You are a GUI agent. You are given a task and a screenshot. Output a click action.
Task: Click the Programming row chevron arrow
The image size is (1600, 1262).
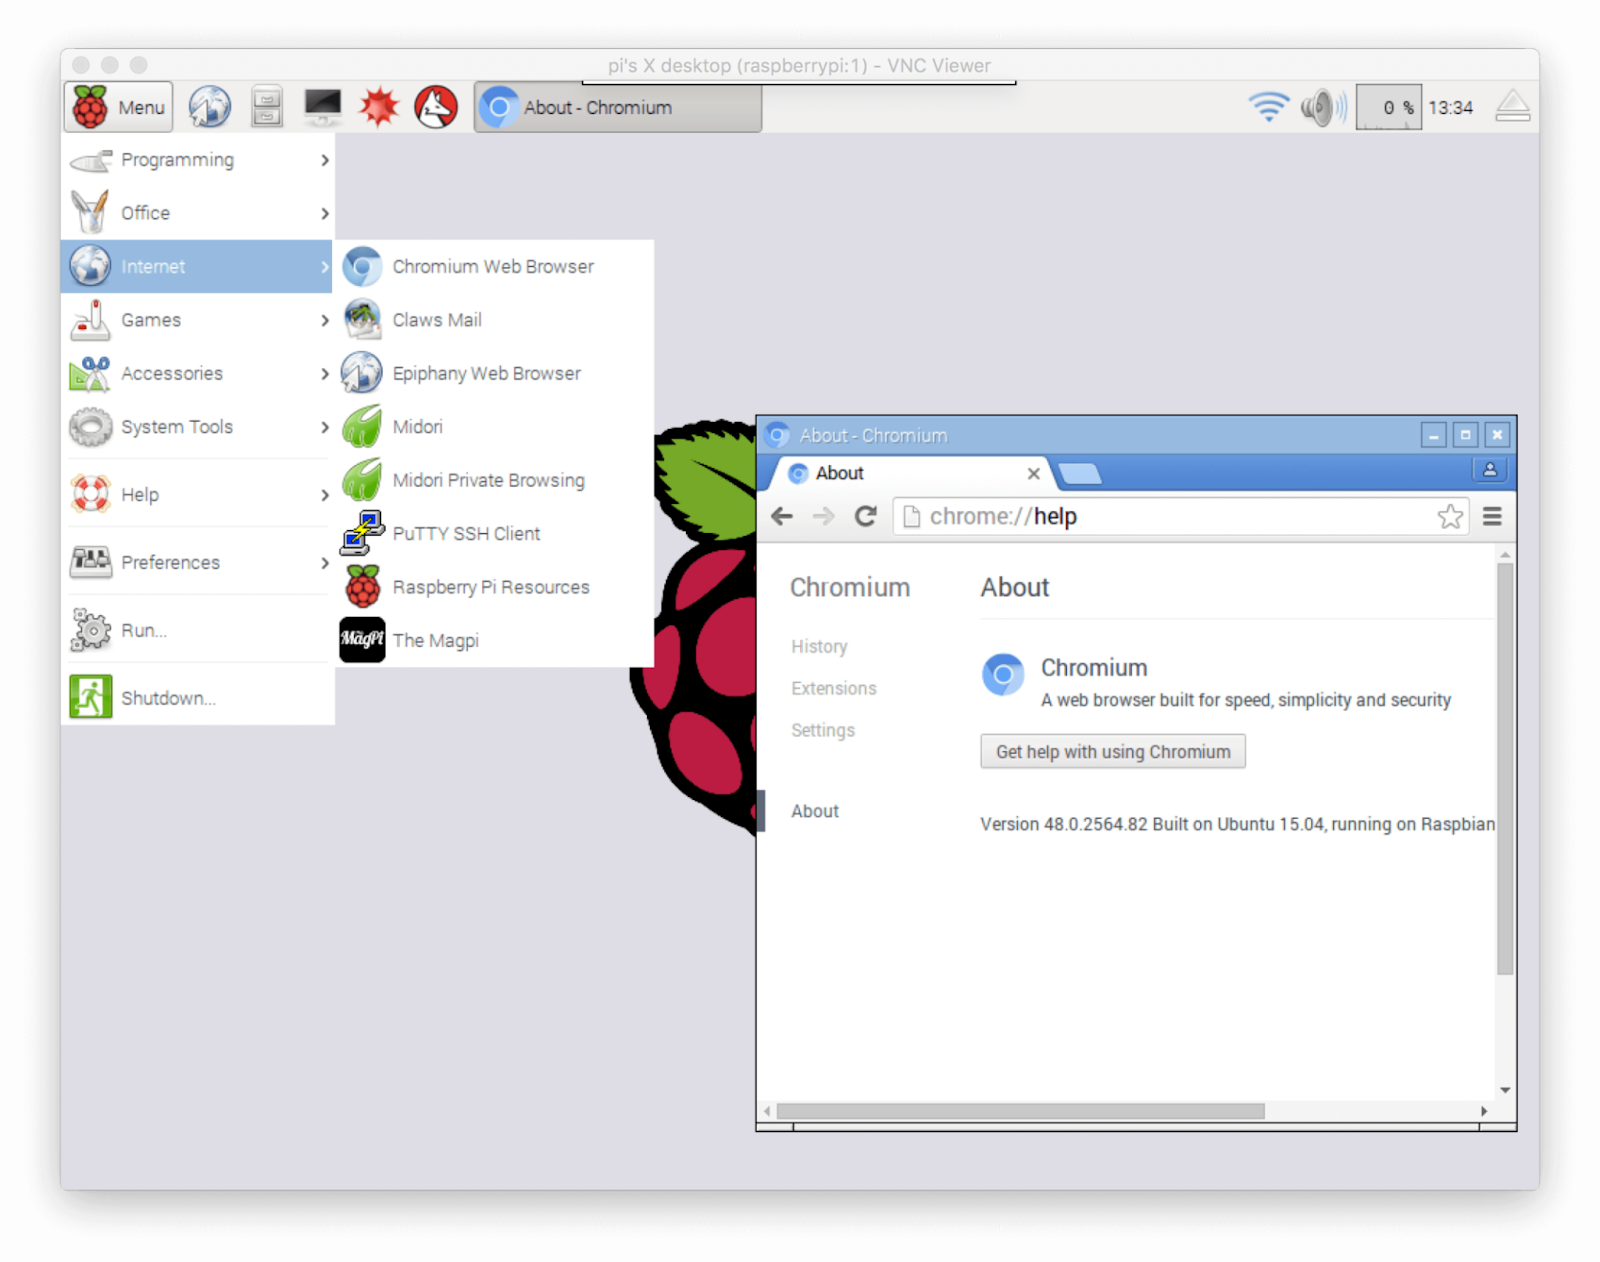point(324,160)
